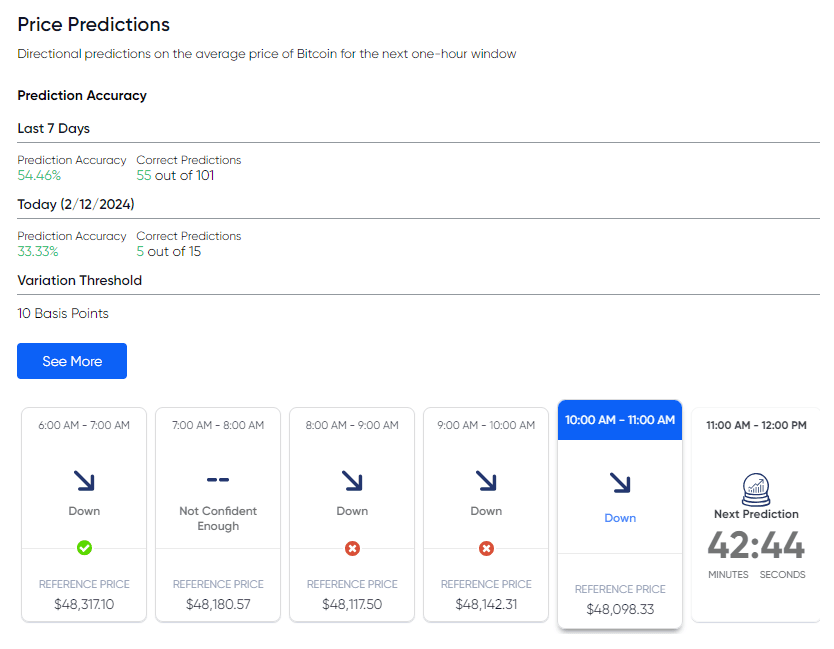Screen dimensions: 834x649
Task: Select the 11:00 AM - 12:00 PM header
Action: [x=756, y=425]
